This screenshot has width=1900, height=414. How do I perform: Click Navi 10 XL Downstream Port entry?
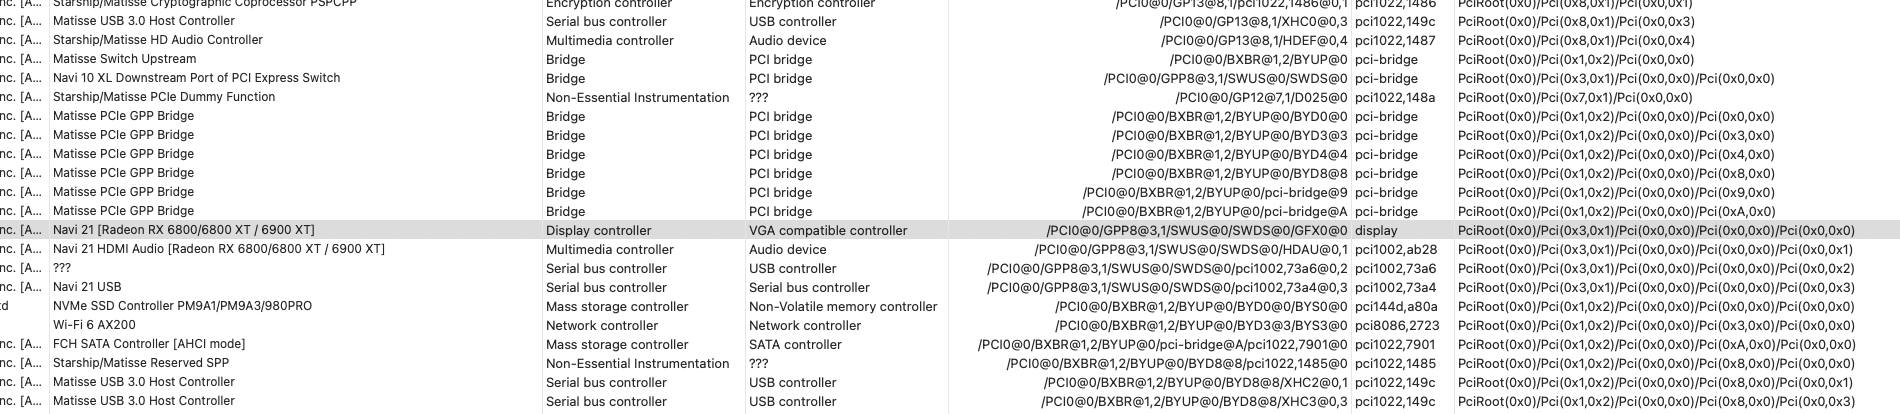coord(196,78)
